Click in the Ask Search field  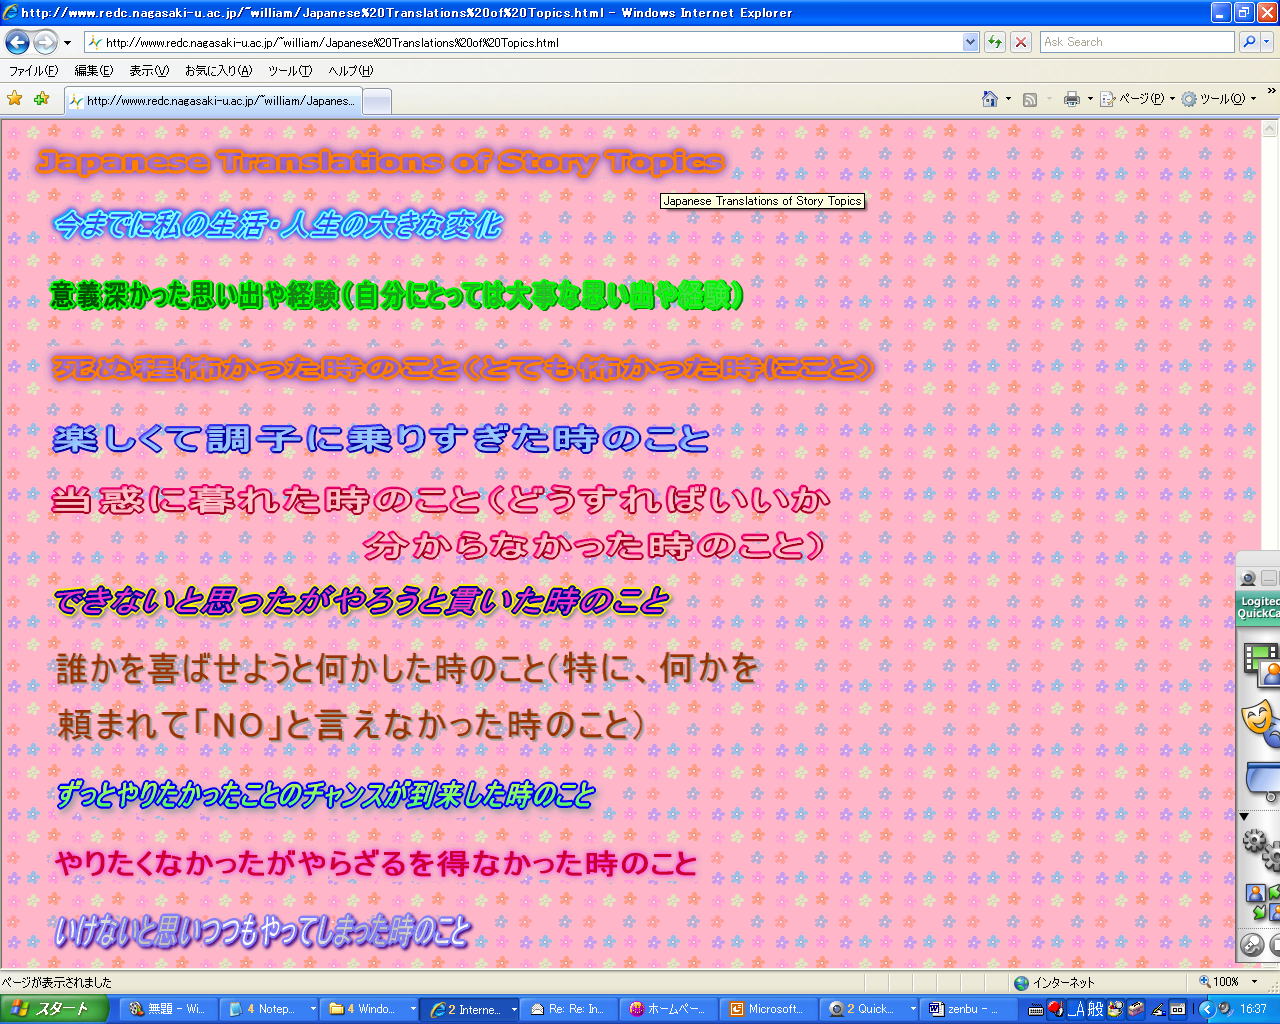(x=1136, y=42)
